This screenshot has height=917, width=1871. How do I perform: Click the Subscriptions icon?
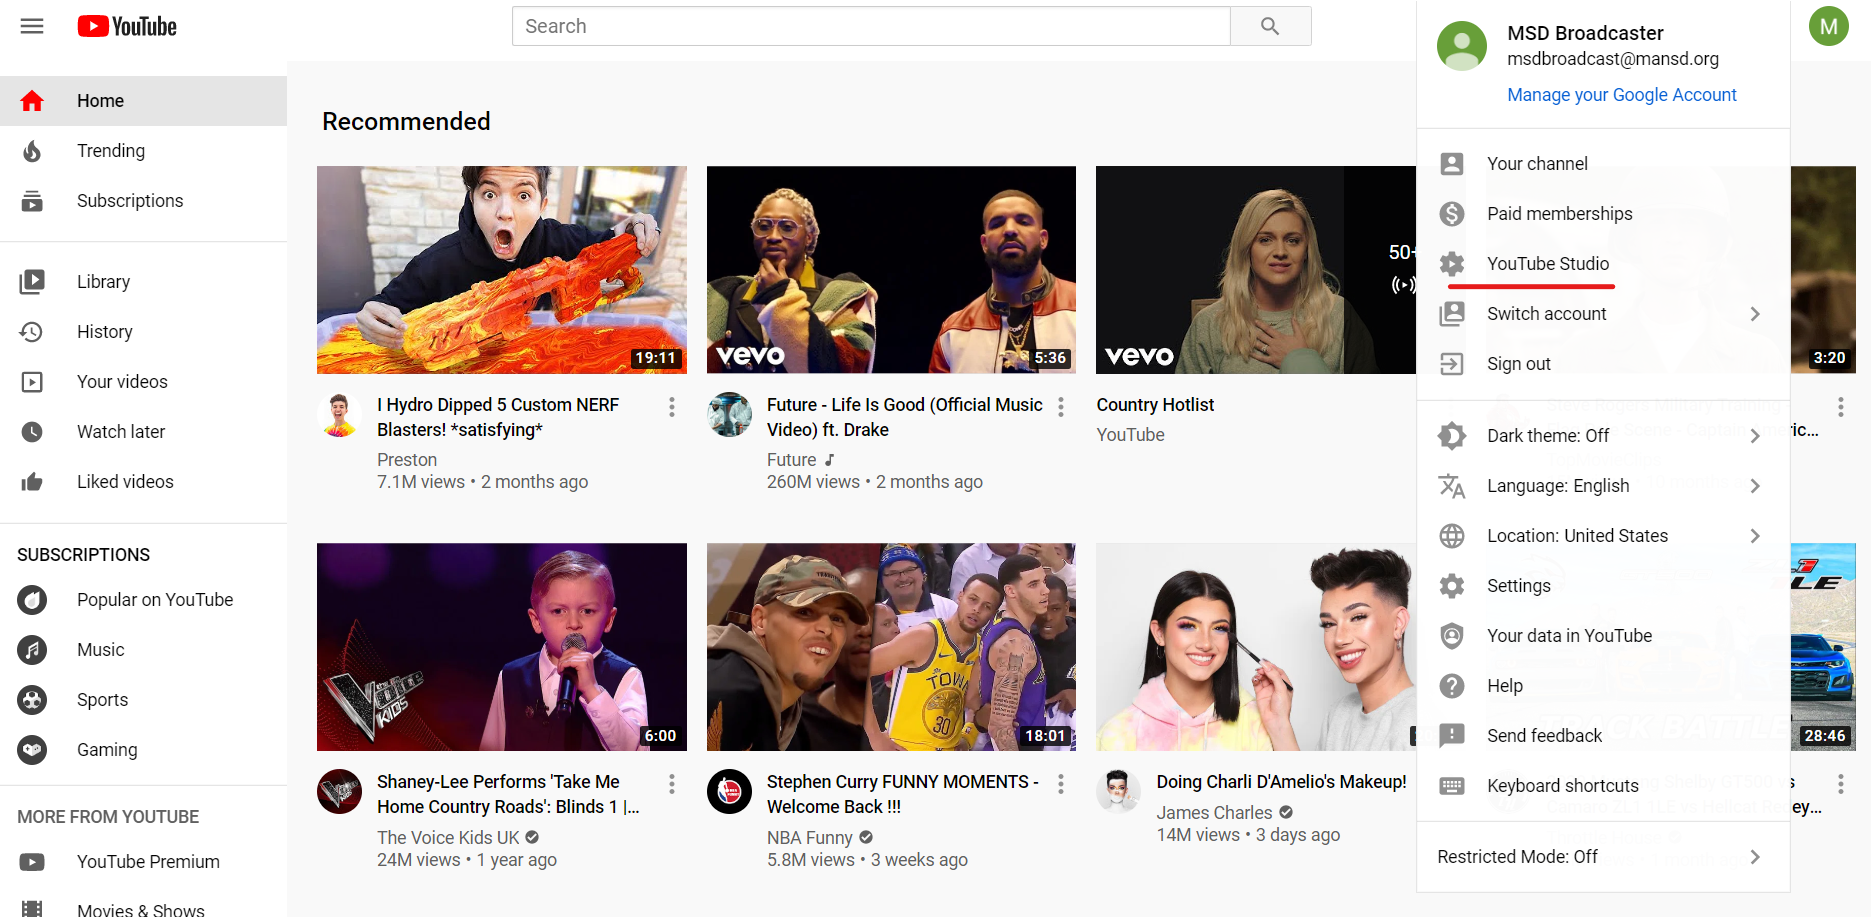coord(32,201)
